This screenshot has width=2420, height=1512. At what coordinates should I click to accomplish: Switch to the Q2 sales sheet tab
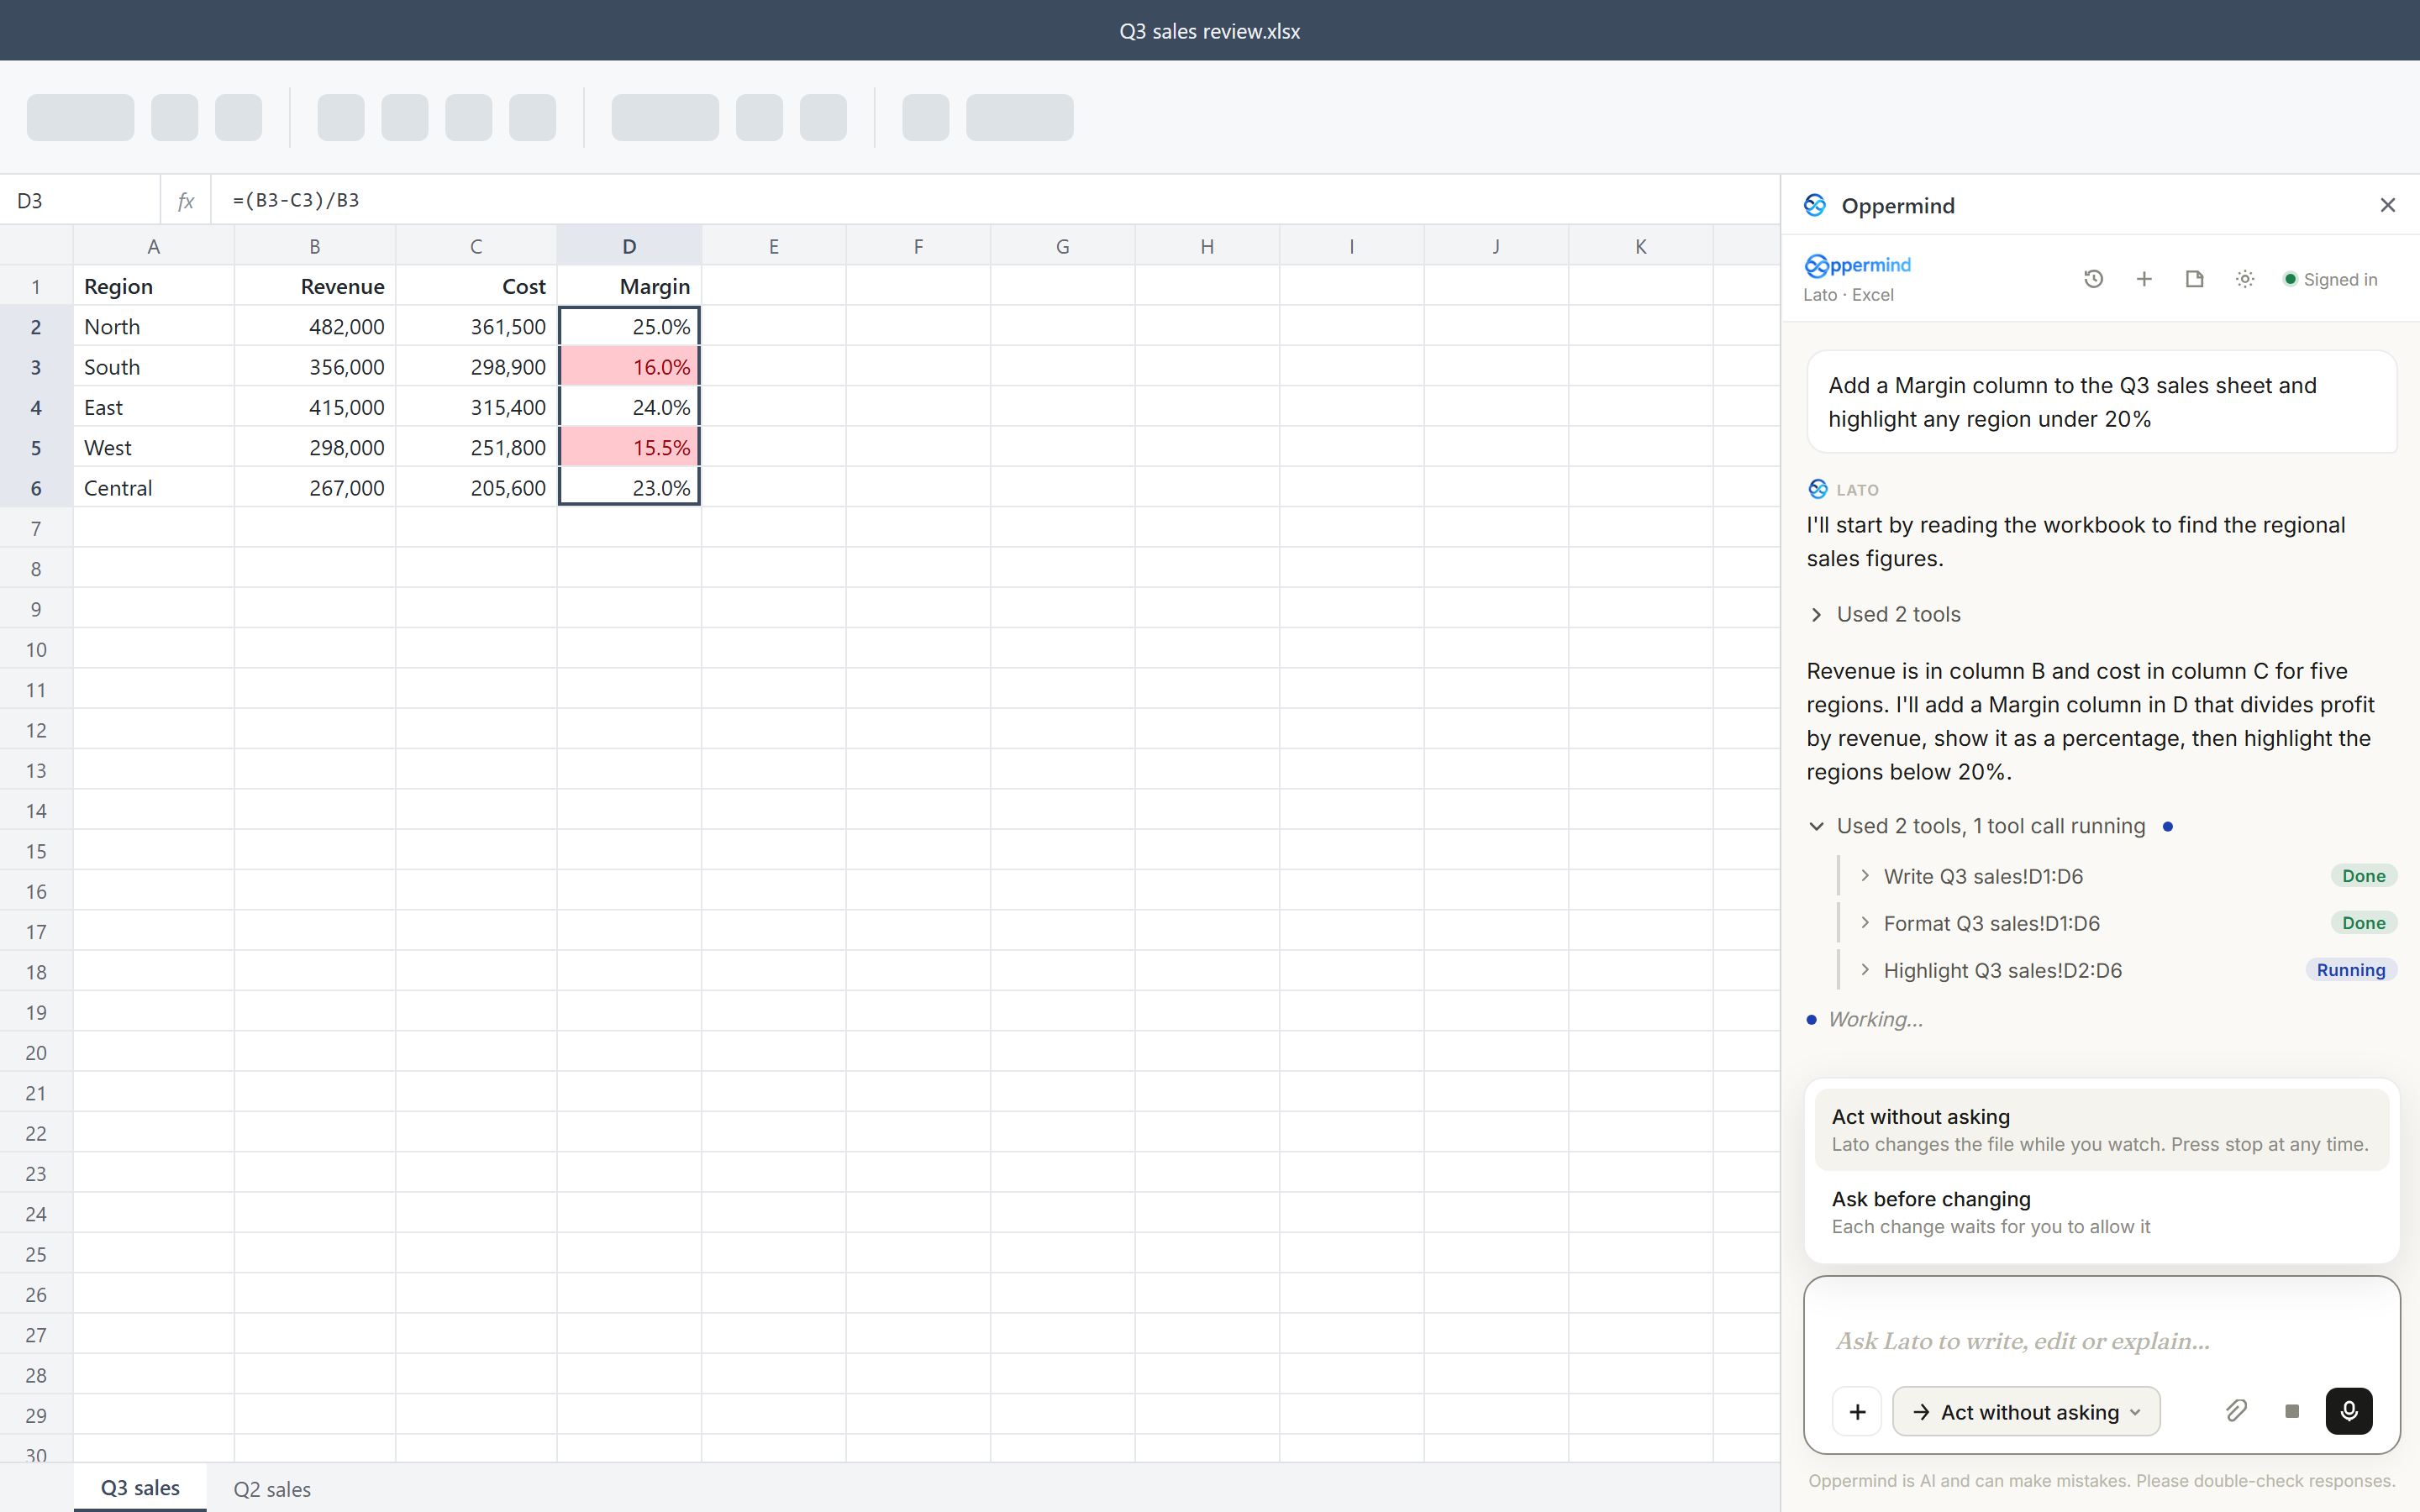[272, 1488]
